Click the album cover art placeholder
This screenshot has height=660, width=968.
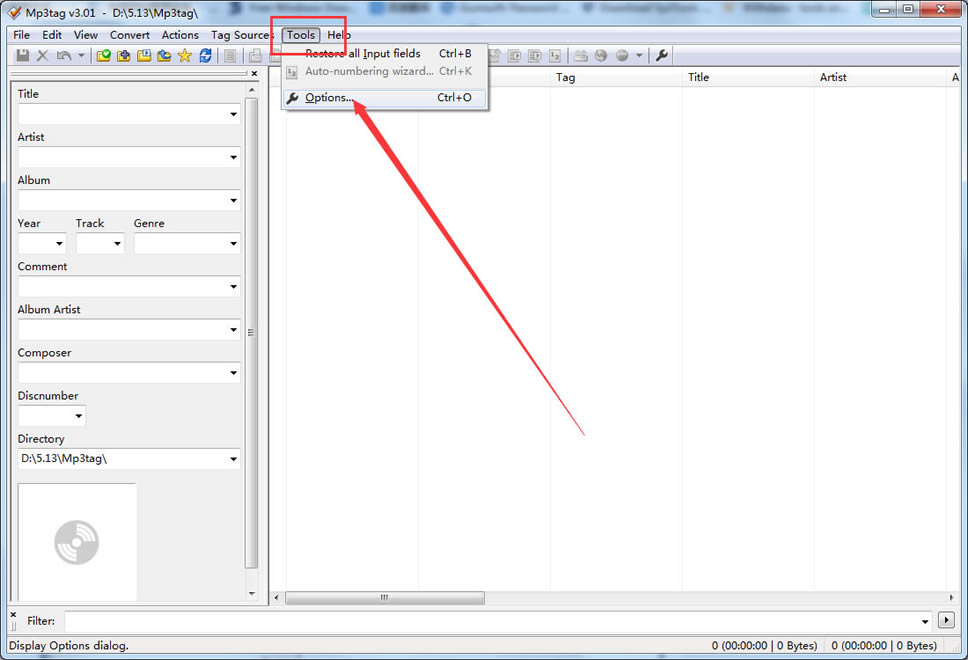[x=77, y=542]
